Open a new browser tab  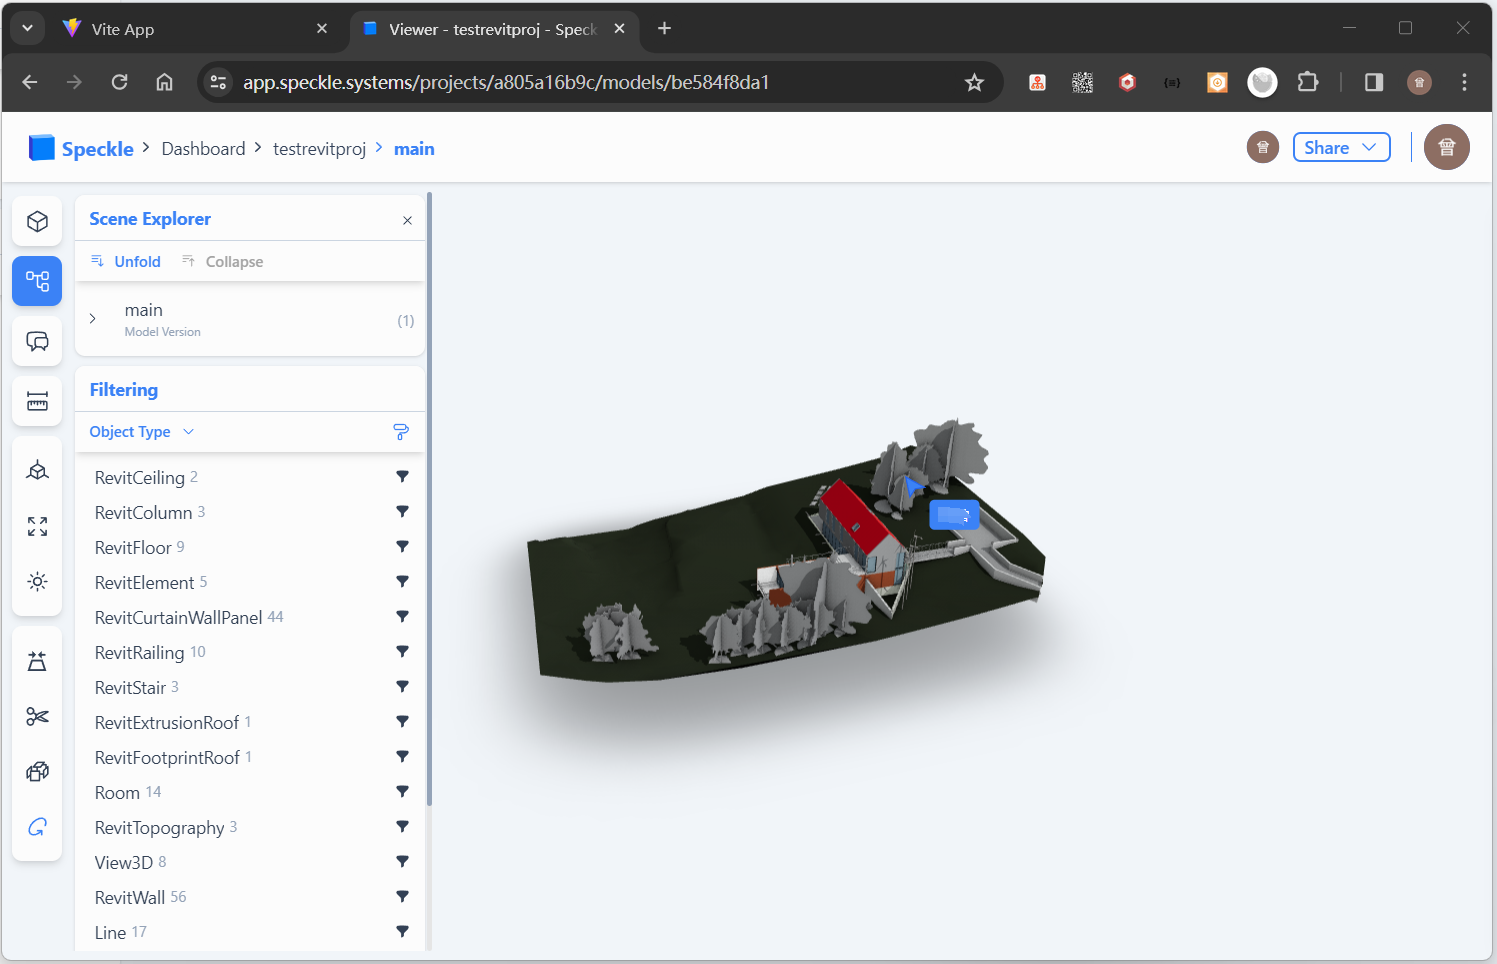click(664, 29)
